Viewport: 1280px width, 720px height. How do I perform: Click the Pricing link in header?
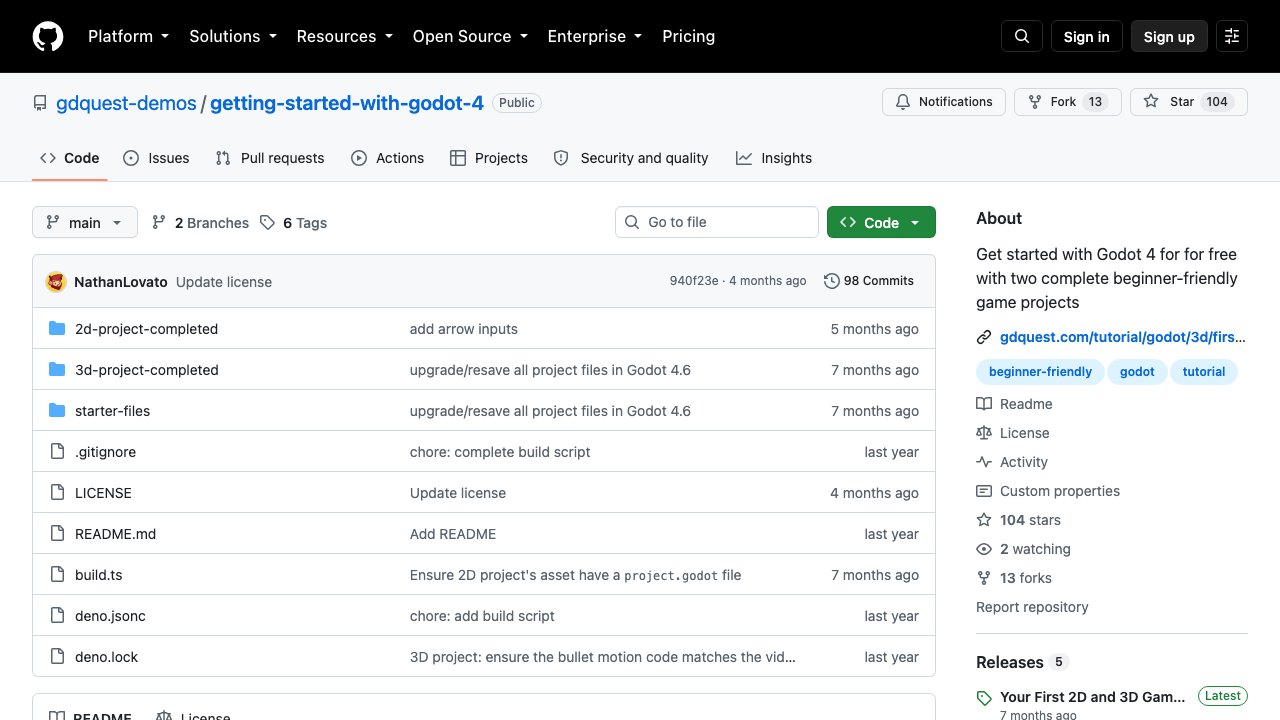click(689, 36)
